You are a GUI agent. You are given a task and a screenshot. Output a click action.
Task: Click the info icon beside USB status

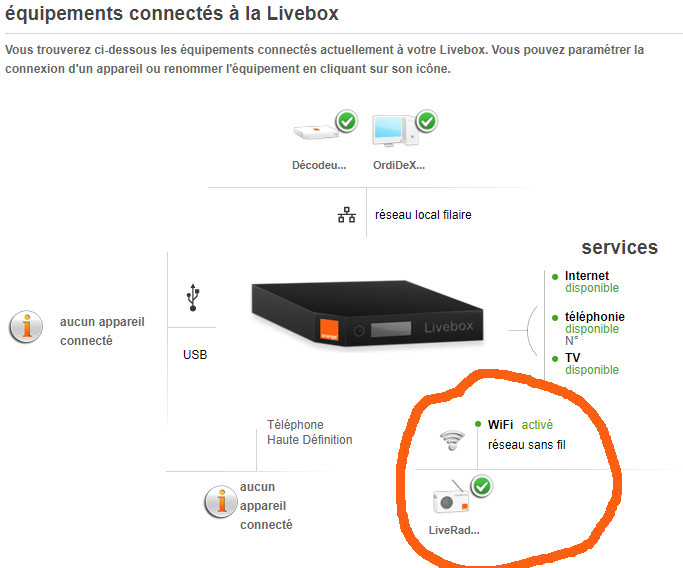pyautogui.click(x=26, y=327)
